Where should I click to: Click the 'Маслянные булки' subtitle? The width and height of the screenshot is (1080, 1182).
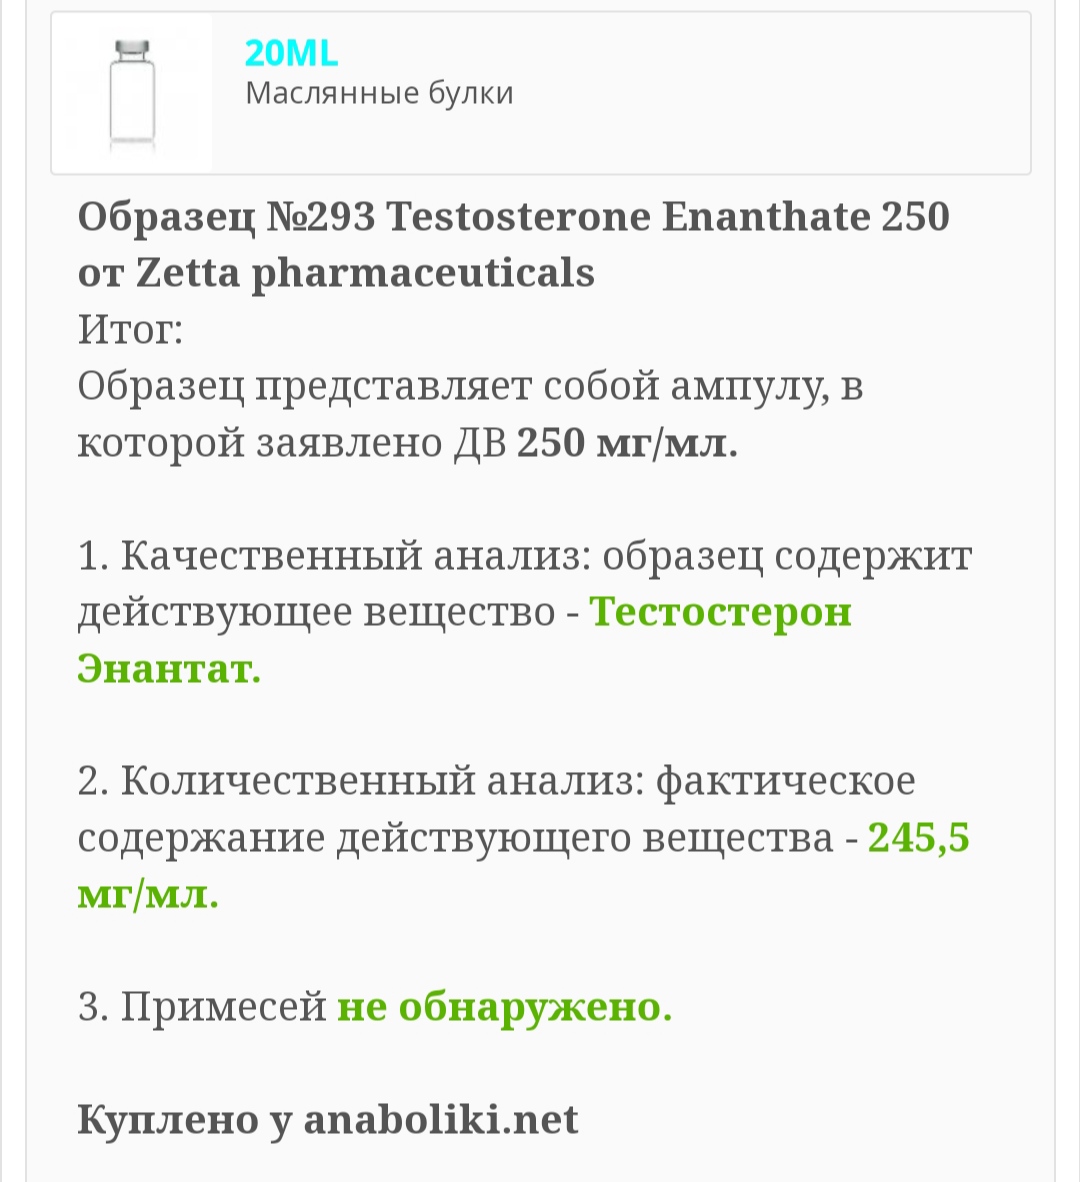379,93
